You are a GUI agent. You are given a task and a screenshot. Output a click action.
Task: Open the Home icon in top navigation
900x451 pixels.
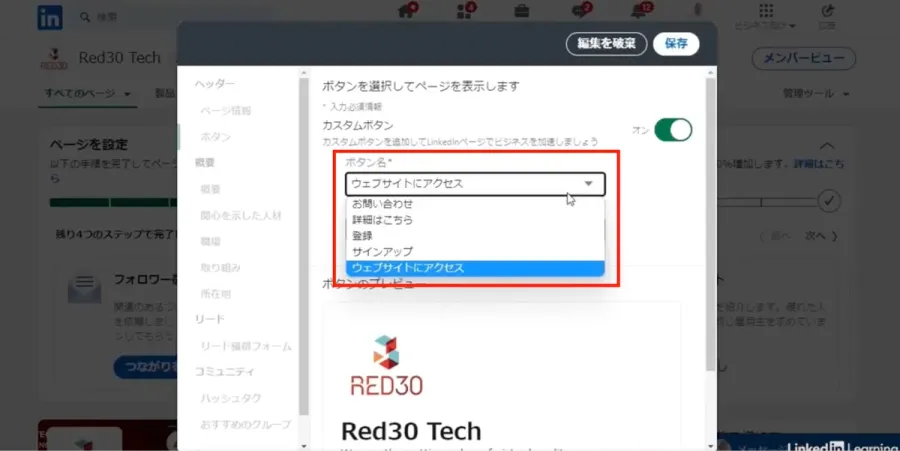(x=406, y=10)
